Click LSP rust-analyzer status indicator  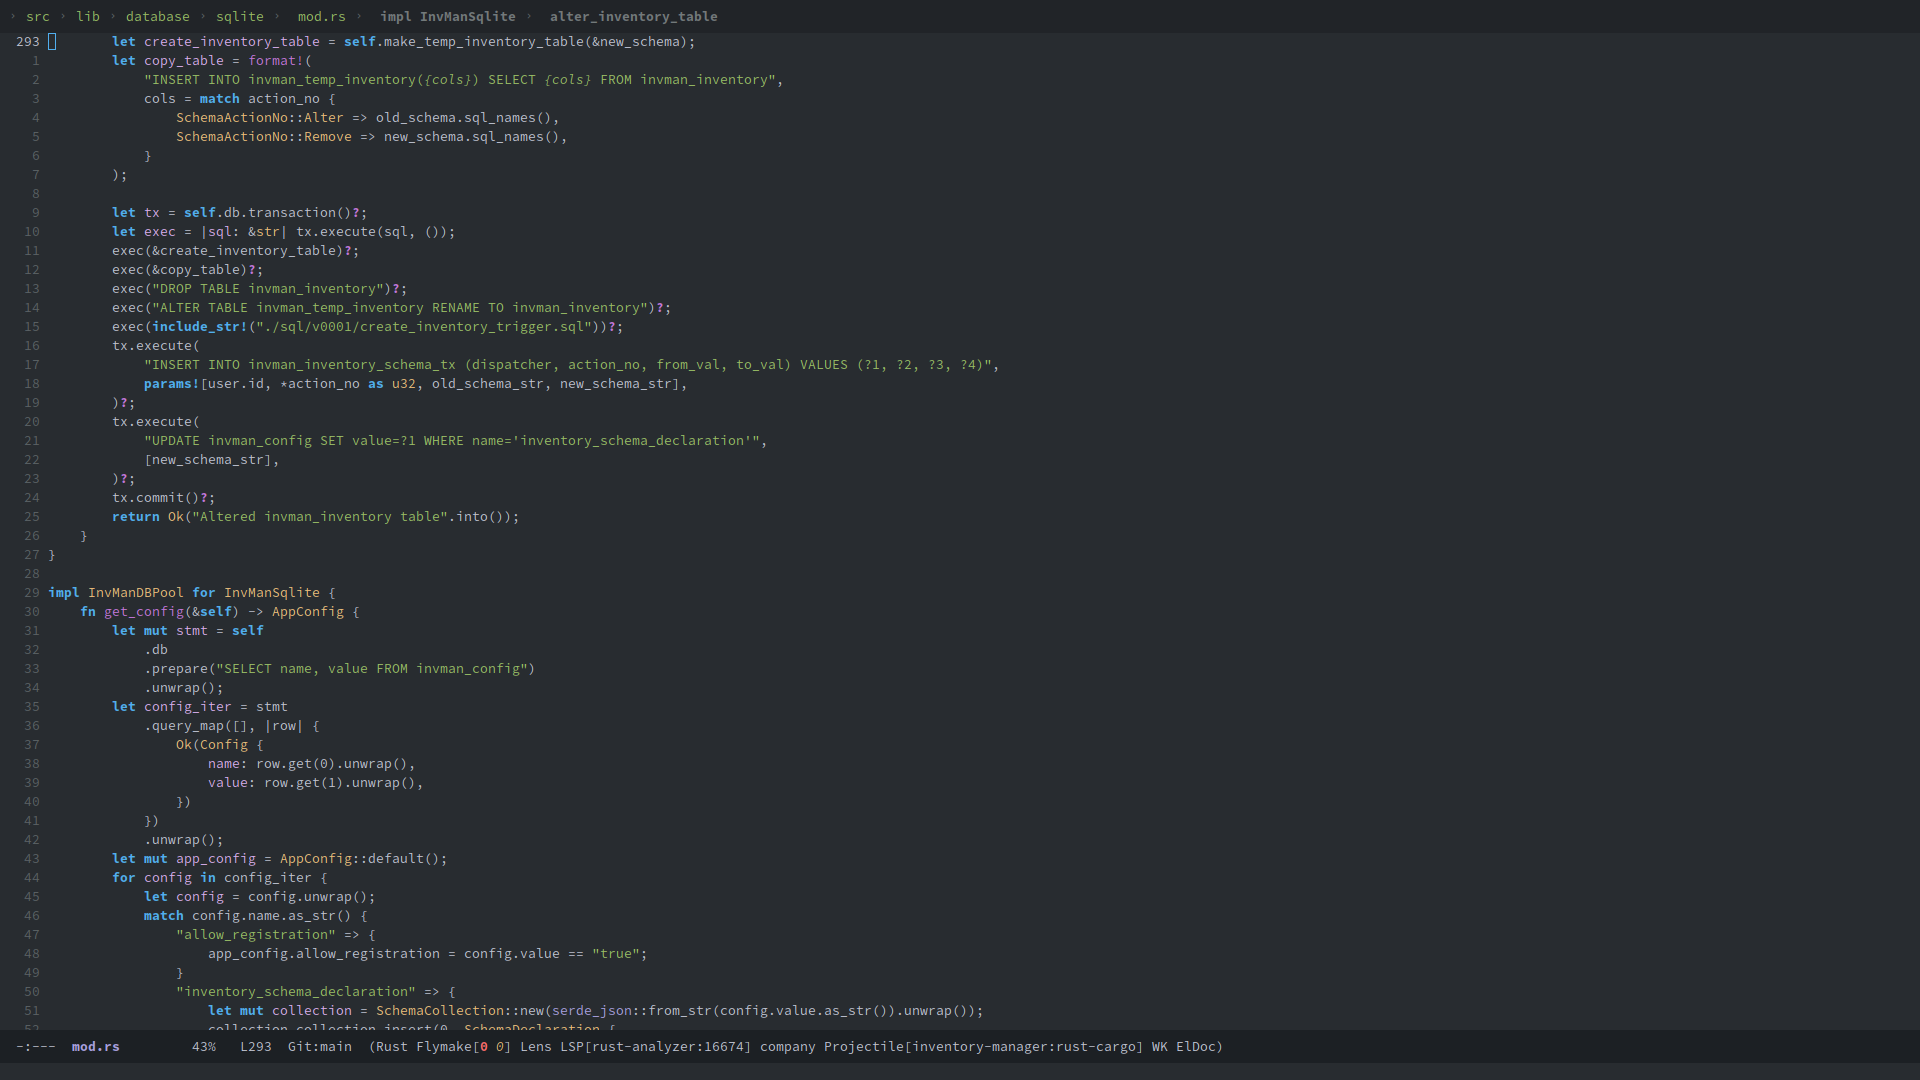click(x=655, y=1046)
